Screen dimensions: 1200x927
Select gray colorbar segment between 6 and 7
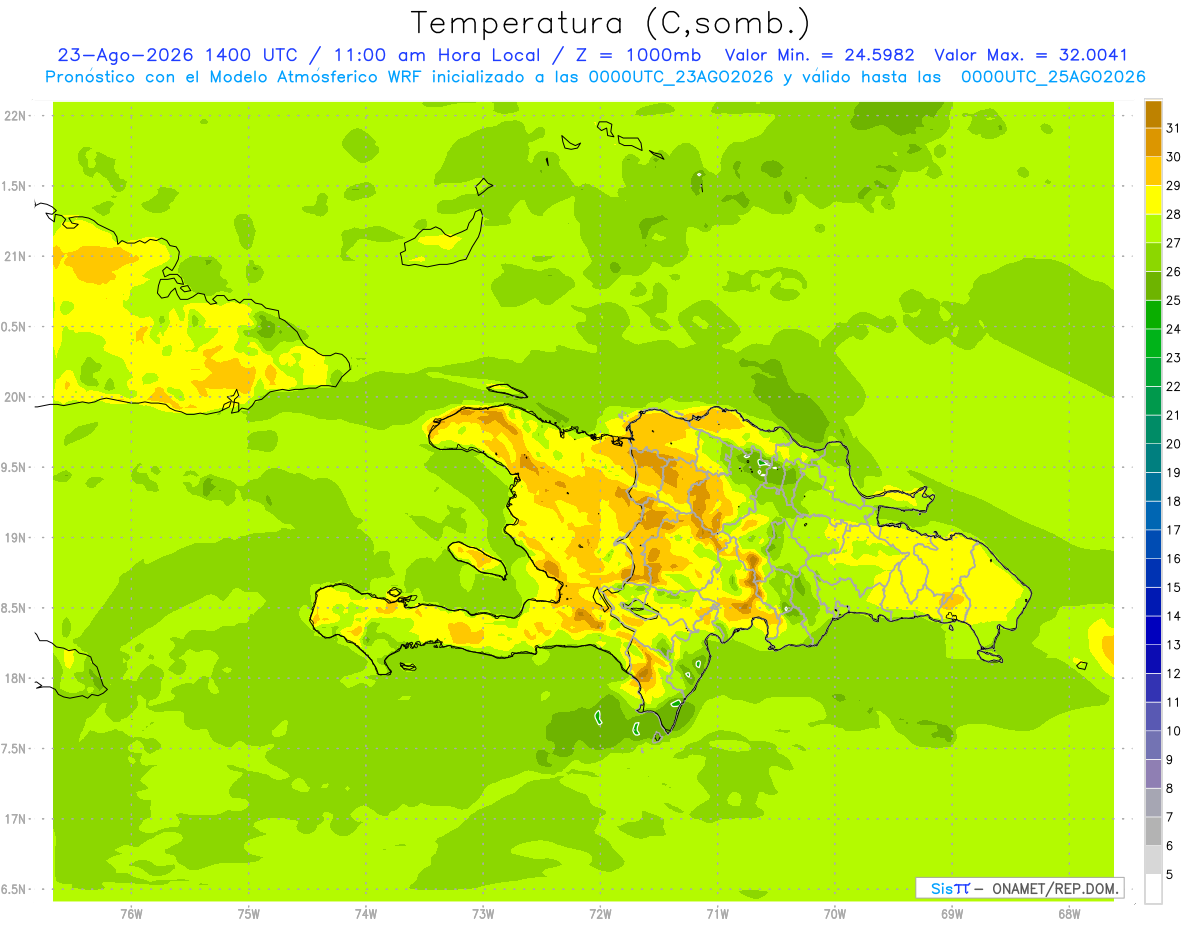tap(1153, 831)
